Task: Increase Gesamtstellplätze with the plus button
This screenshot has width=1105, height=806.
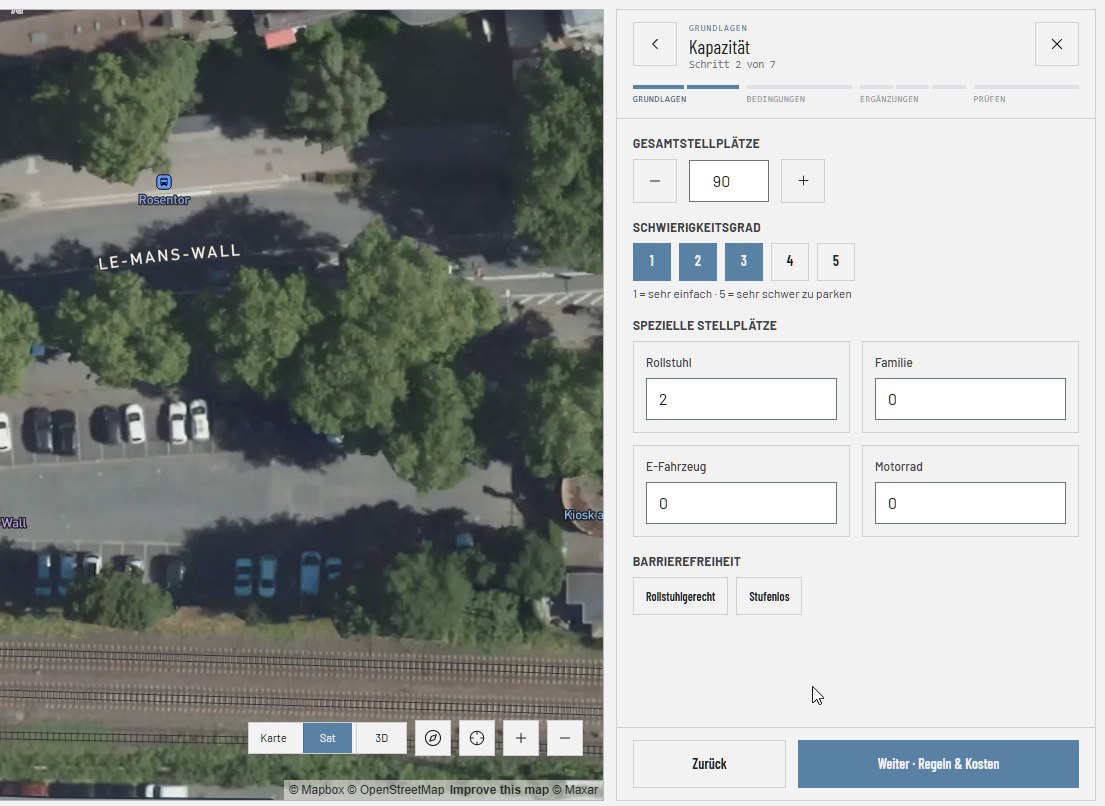Action: tap(803, 181)
